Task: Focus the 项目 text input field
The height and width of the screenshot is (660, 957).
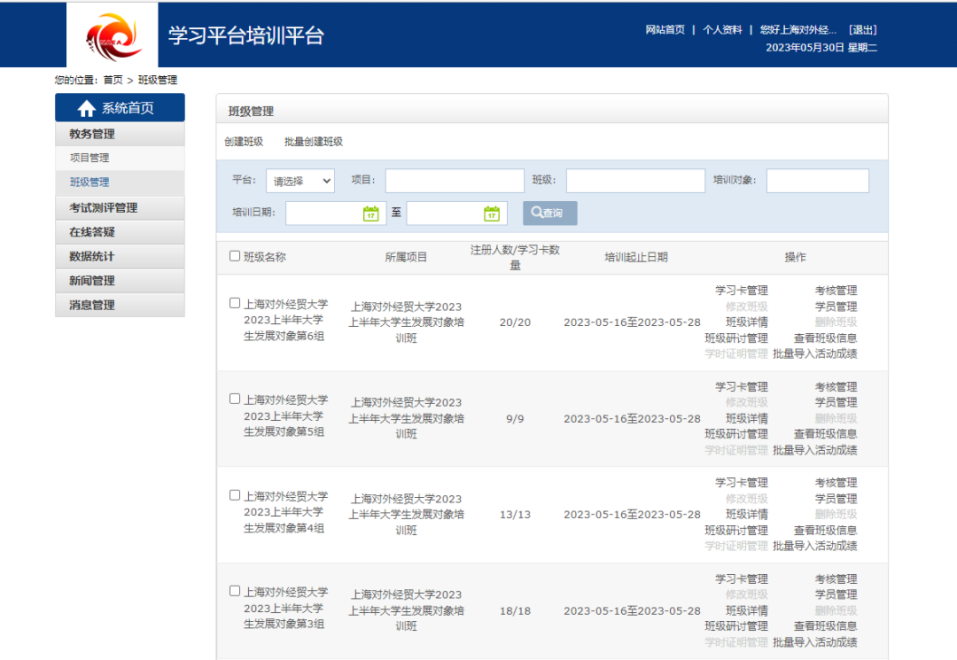Action: coord(454,181)
